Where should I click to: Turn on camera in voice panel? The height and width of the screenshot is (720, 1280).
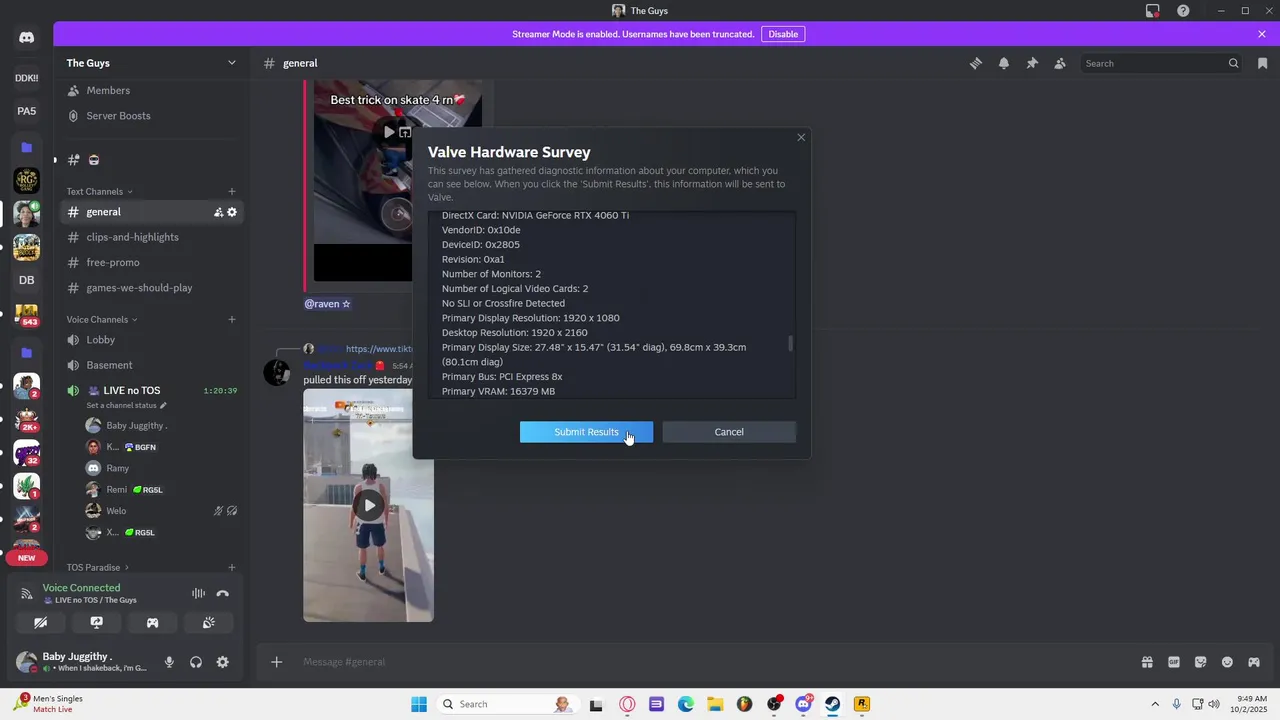pyautogui.click(x=41, y=622)
